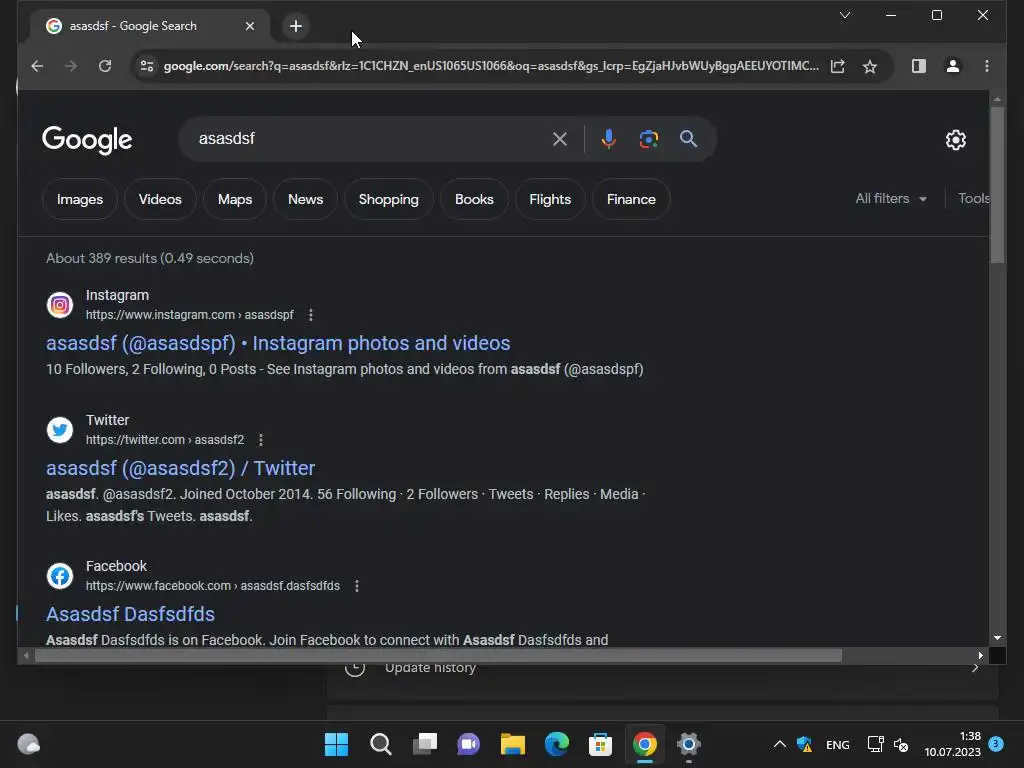Open the tab search dropdown arrow
This screenshot has width=1024, height=768.
[x=844, y=15]
